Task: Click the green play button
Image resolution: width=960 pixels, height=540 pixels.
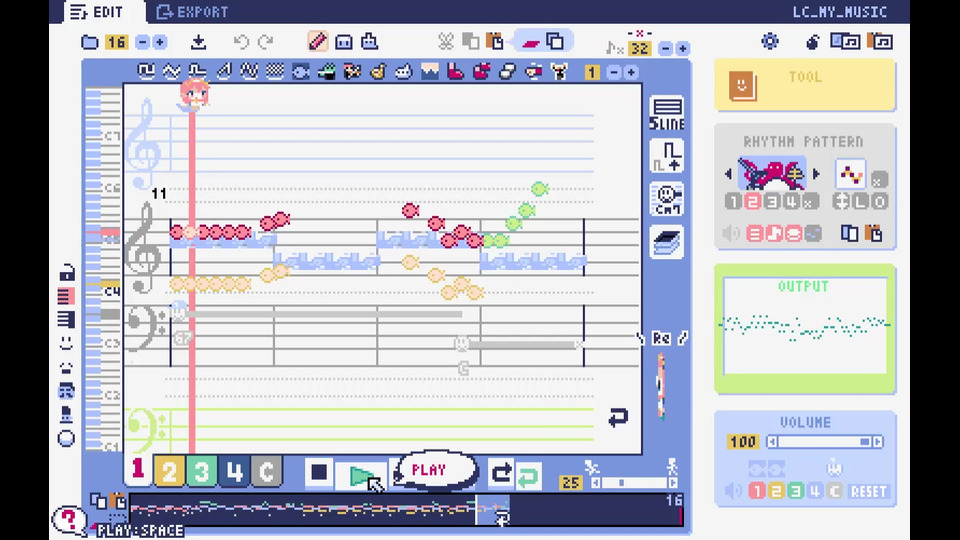Action: [361, 475]
